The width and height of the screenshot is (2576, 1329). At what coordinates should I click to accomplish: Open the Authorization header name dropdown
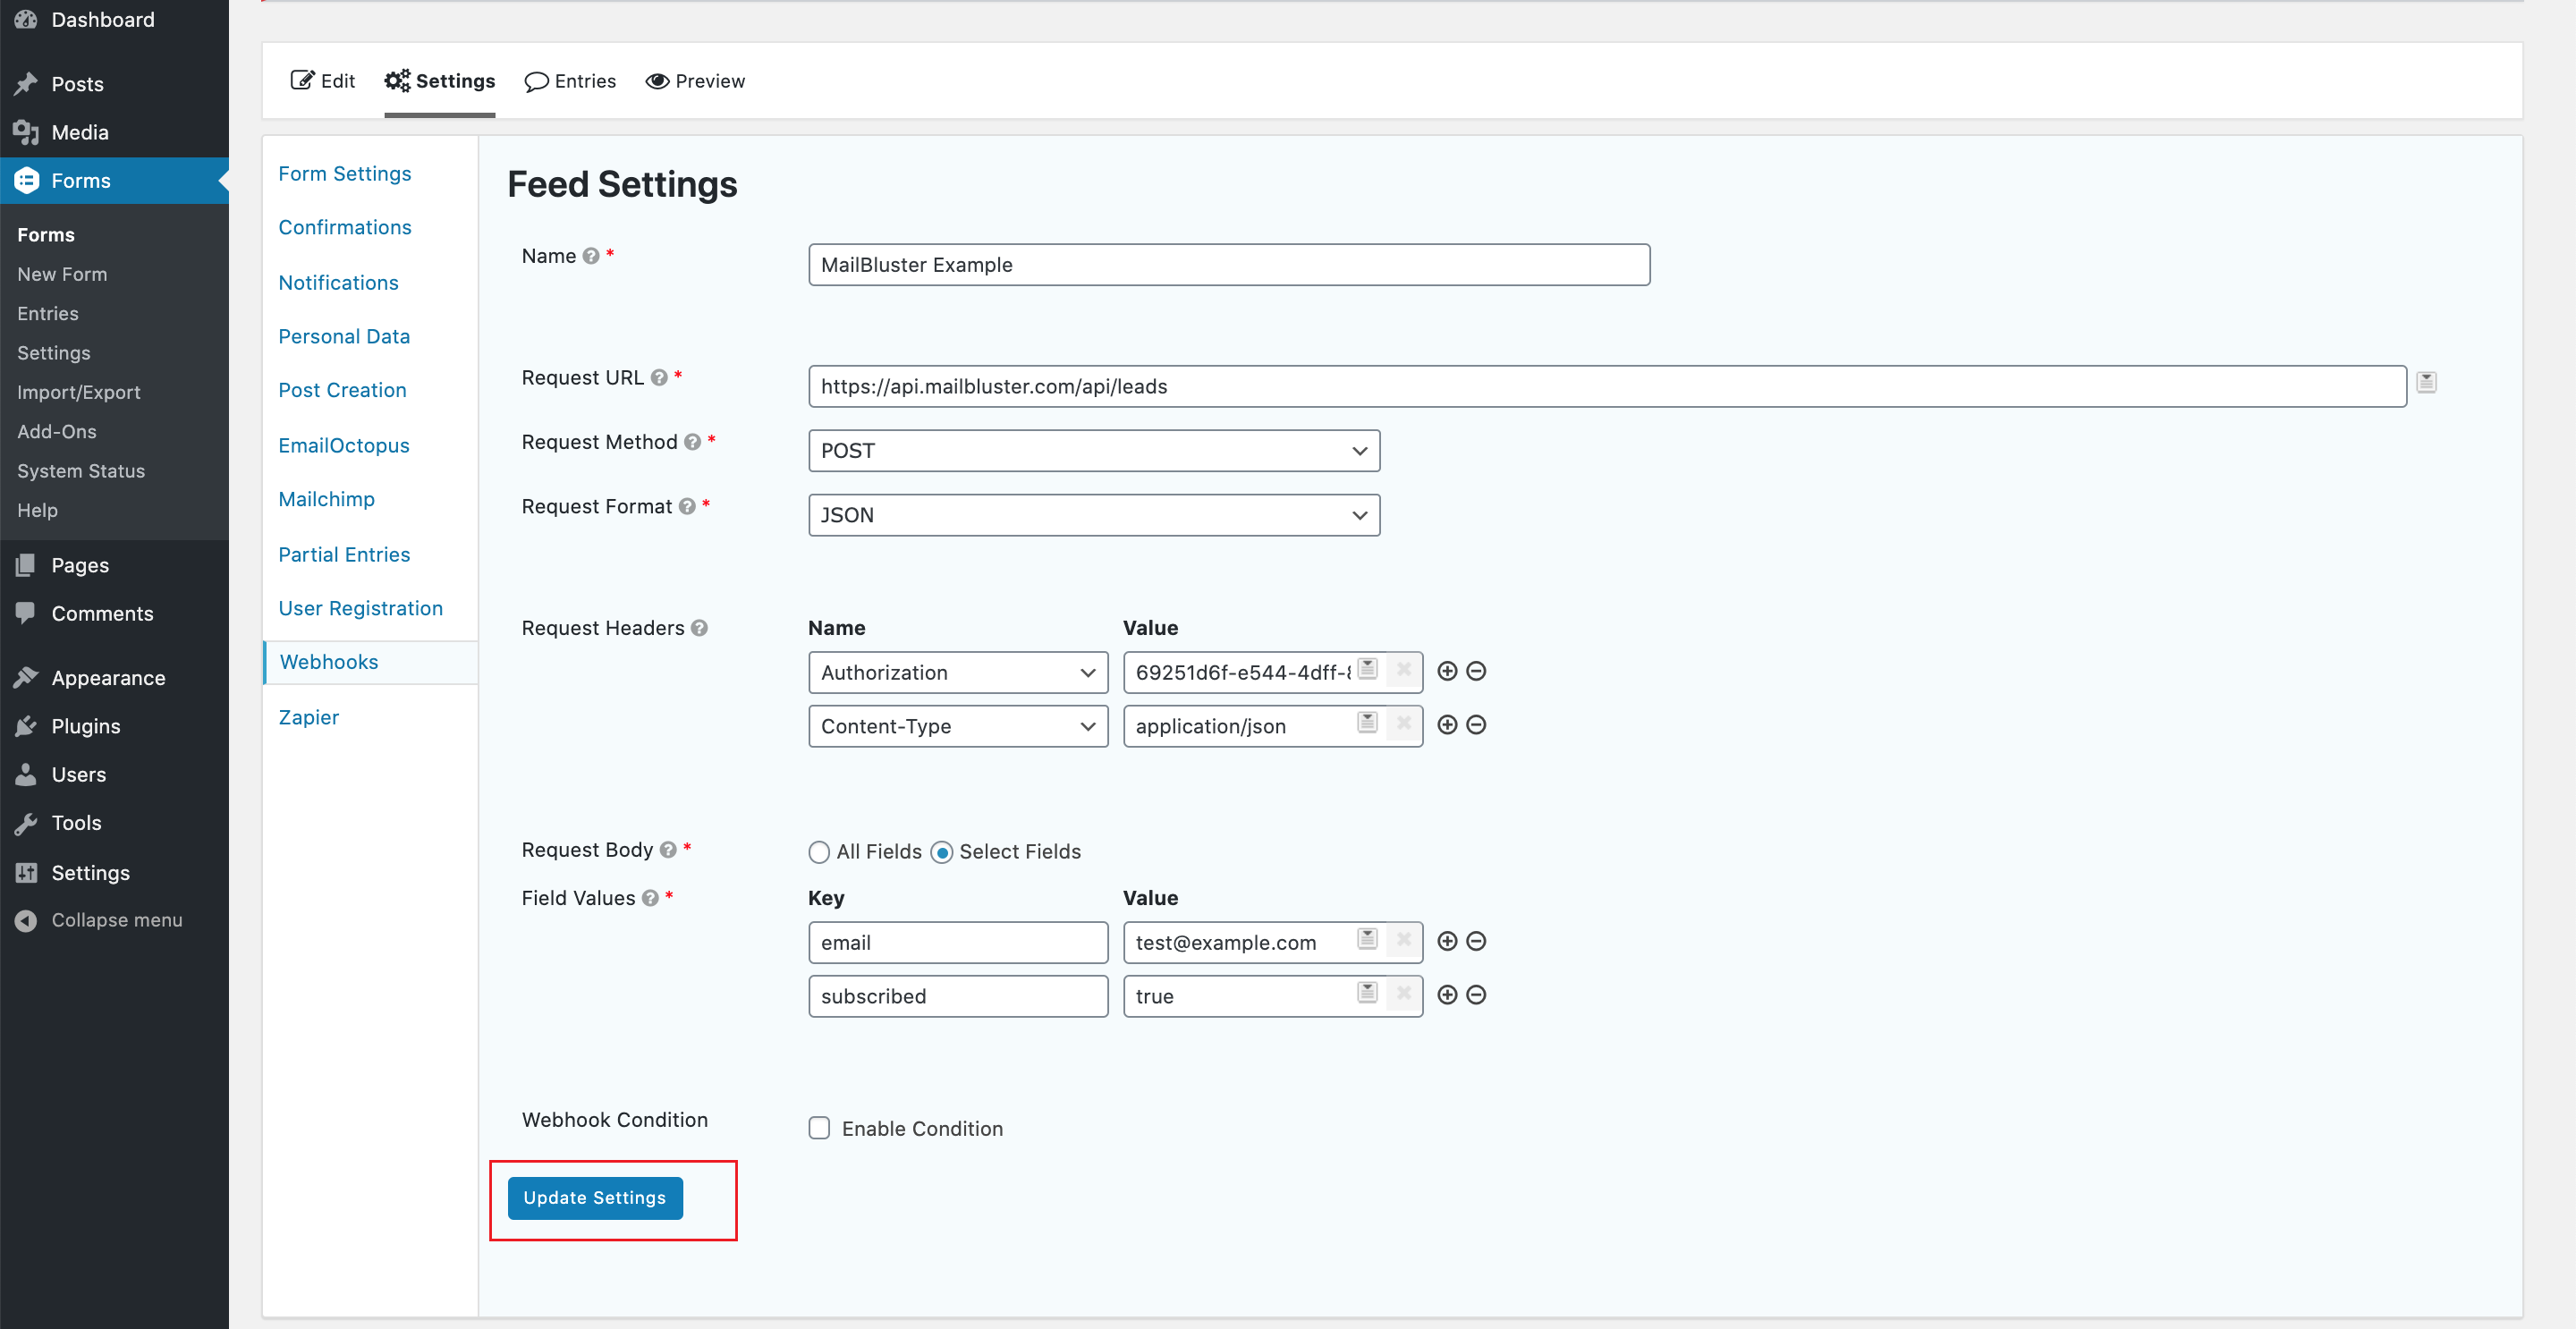pos(957,671)
